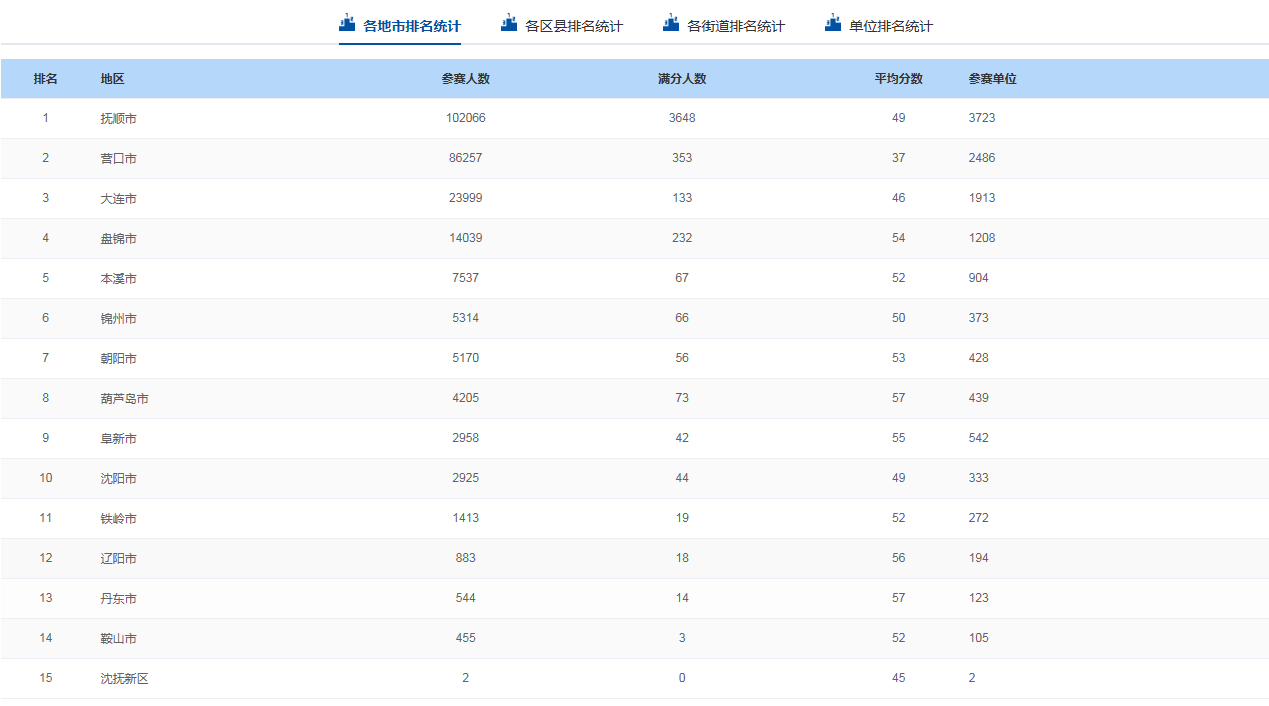
Task: Click participant count 1413 for 铁岭市
Action: point(466,518)
